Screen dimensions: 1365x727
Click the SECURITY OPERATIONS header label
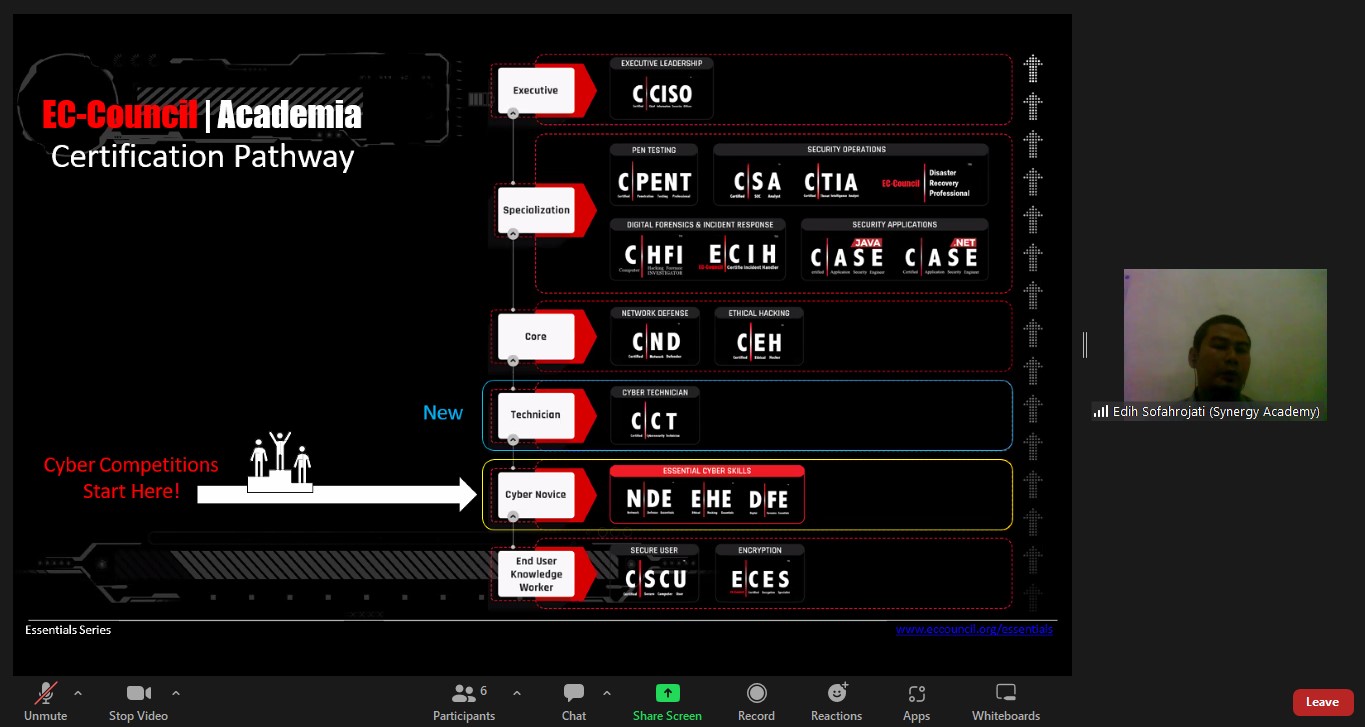point(846,149)
